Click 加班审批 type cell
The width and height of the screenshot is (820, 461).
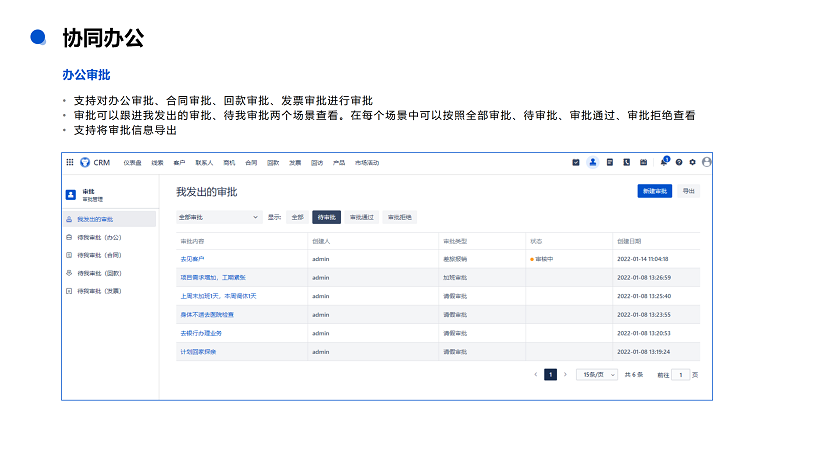pyautogui.click(x=455, y=278)
